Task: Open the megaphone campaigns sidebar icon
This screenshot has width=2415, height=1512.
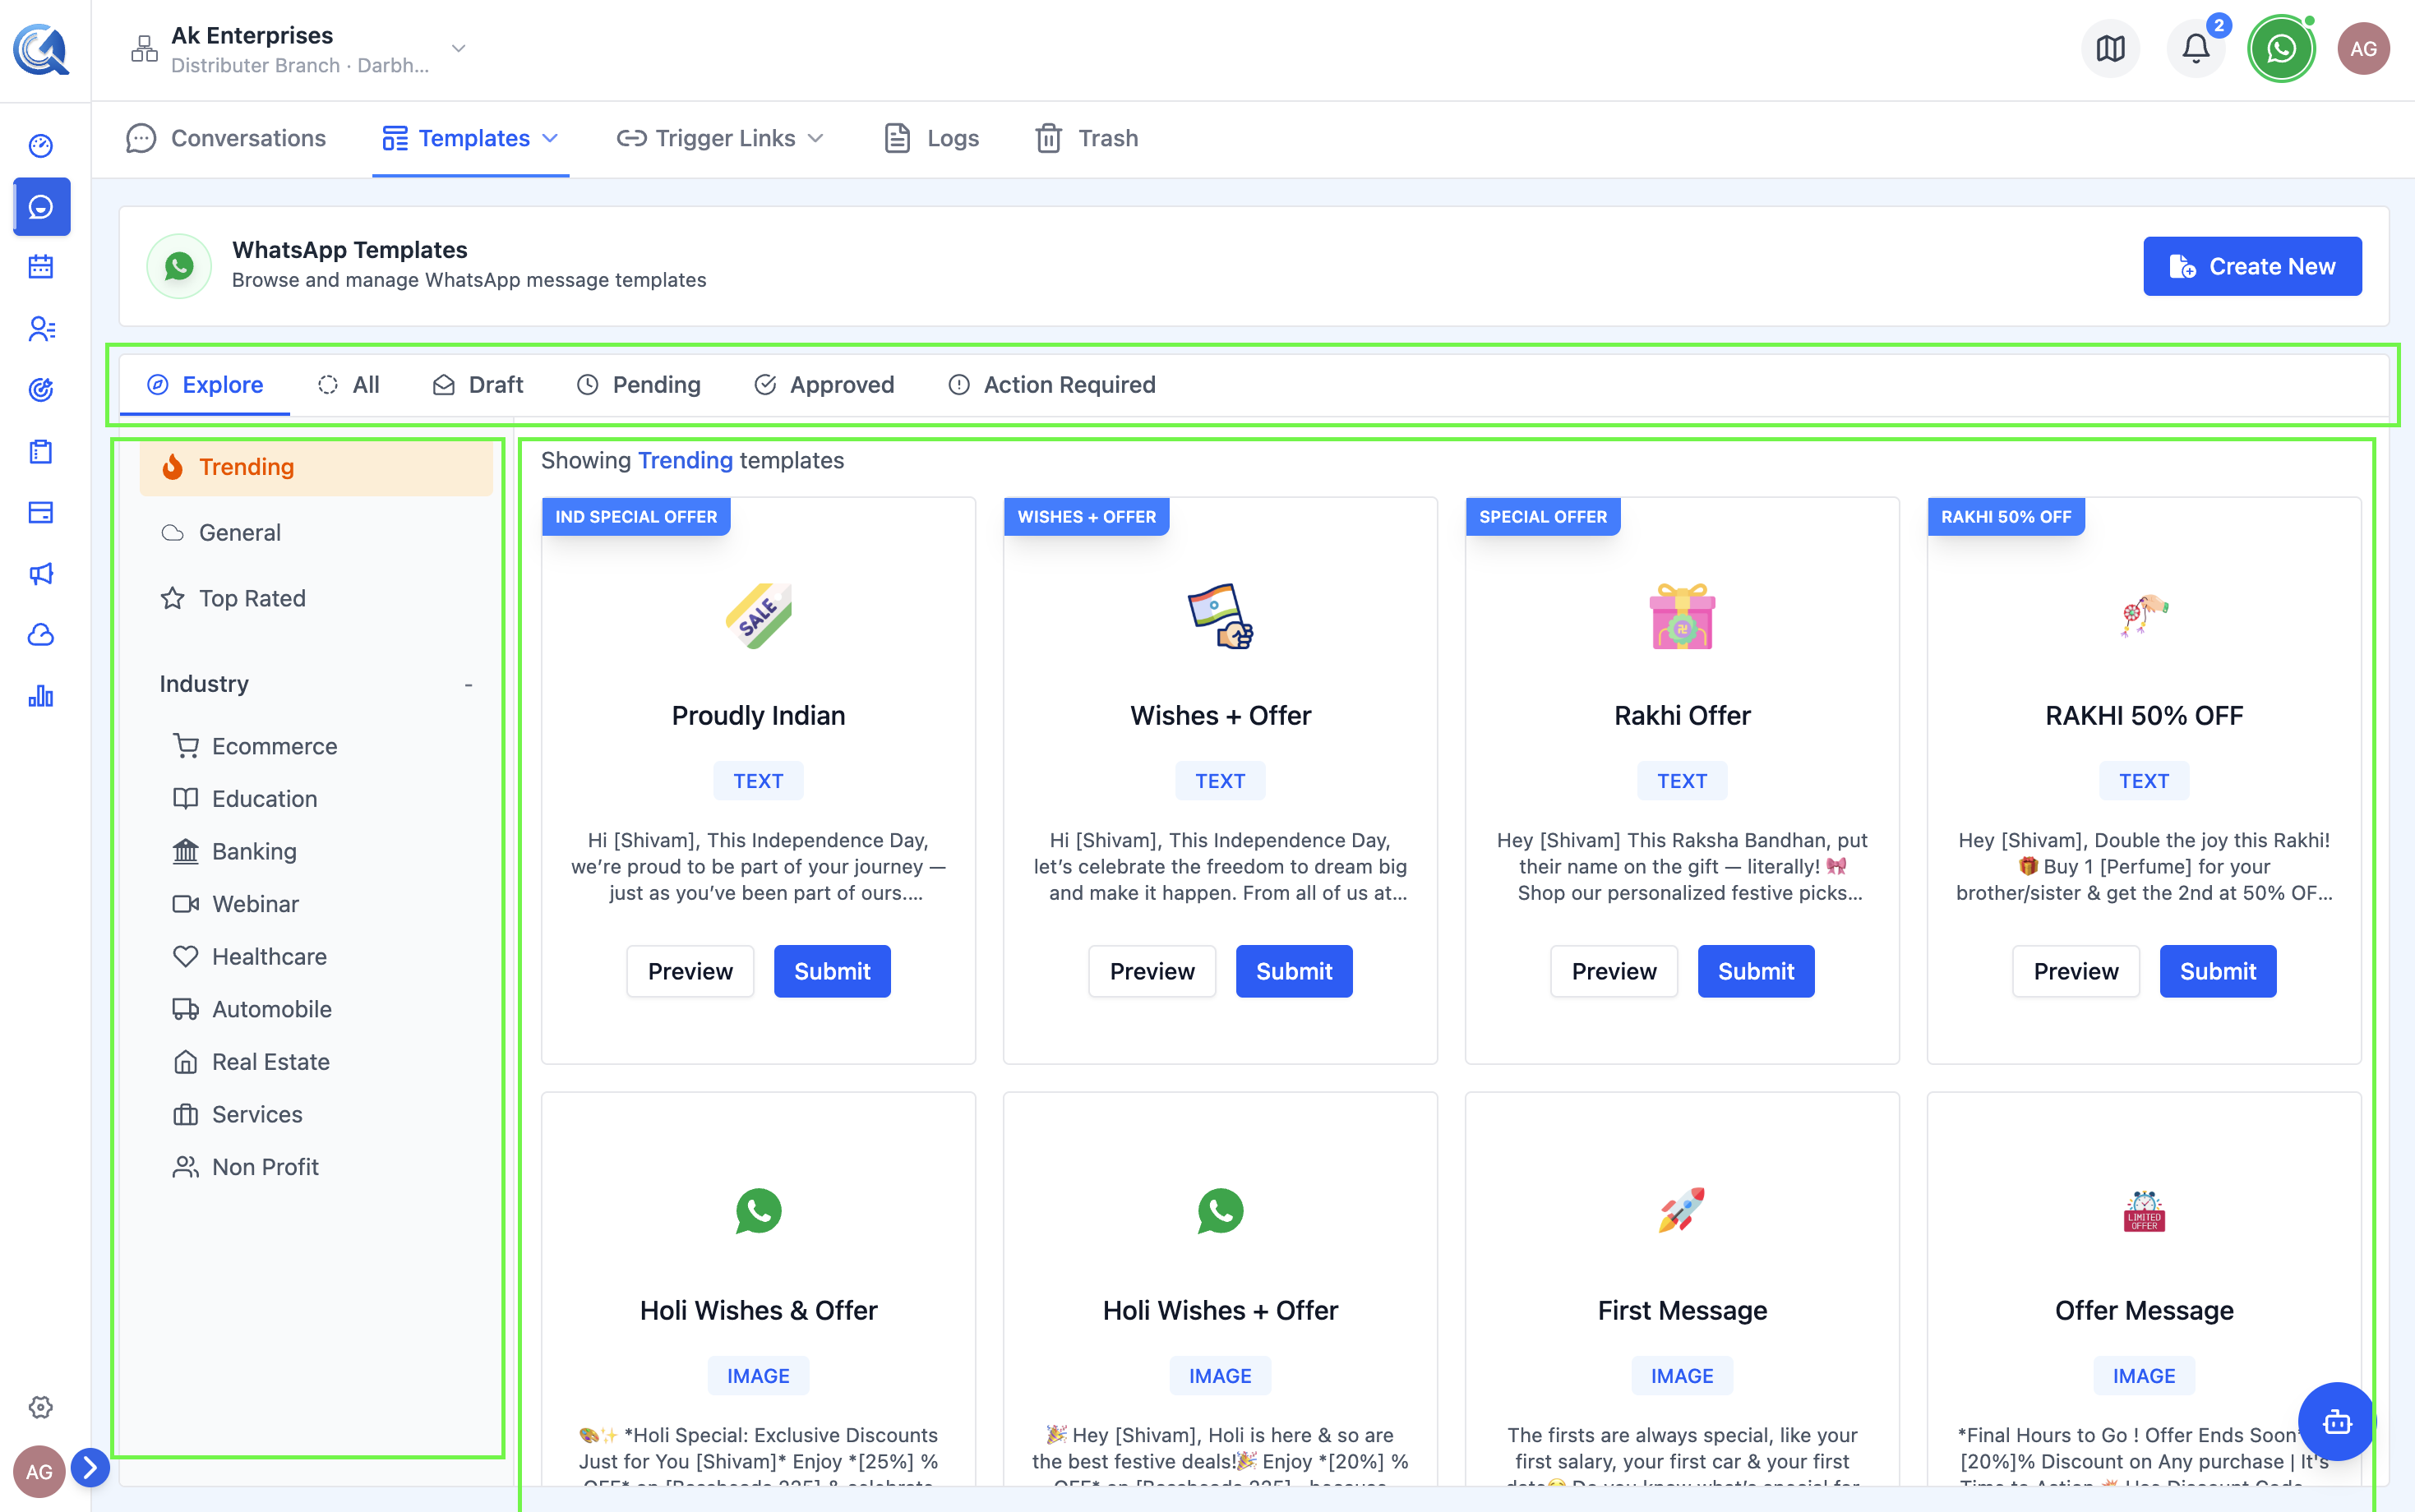Action: pyautogui.click(x=41, y=573)
